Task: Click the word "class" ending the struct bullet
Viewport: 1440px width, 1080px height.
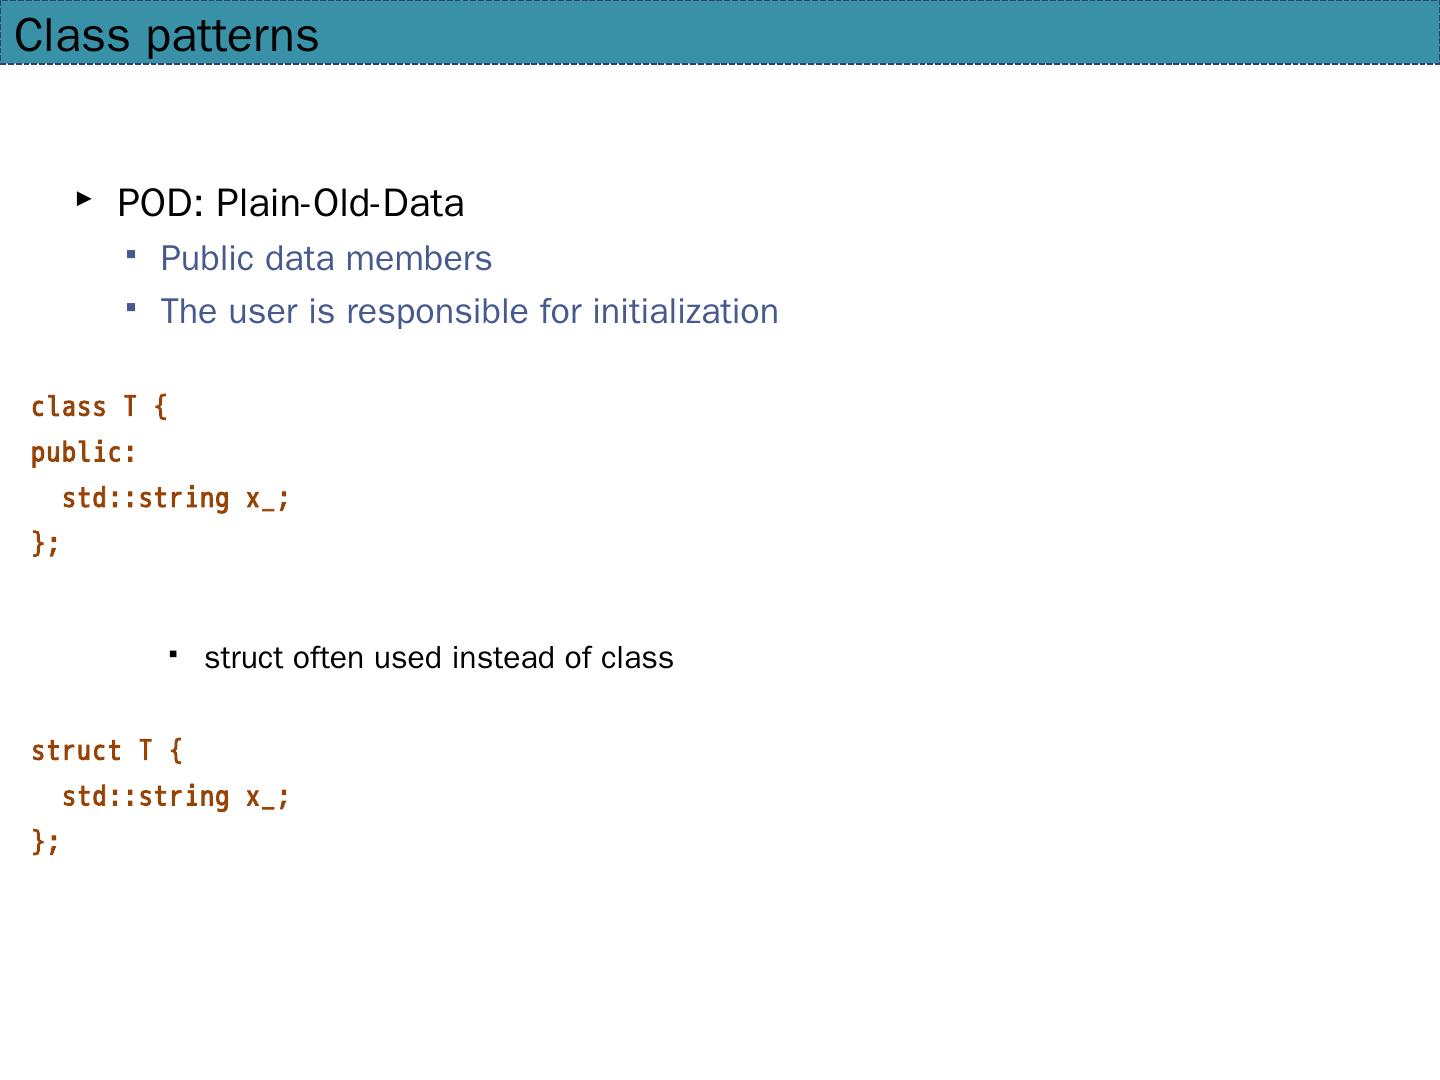Action: (637, 658)
